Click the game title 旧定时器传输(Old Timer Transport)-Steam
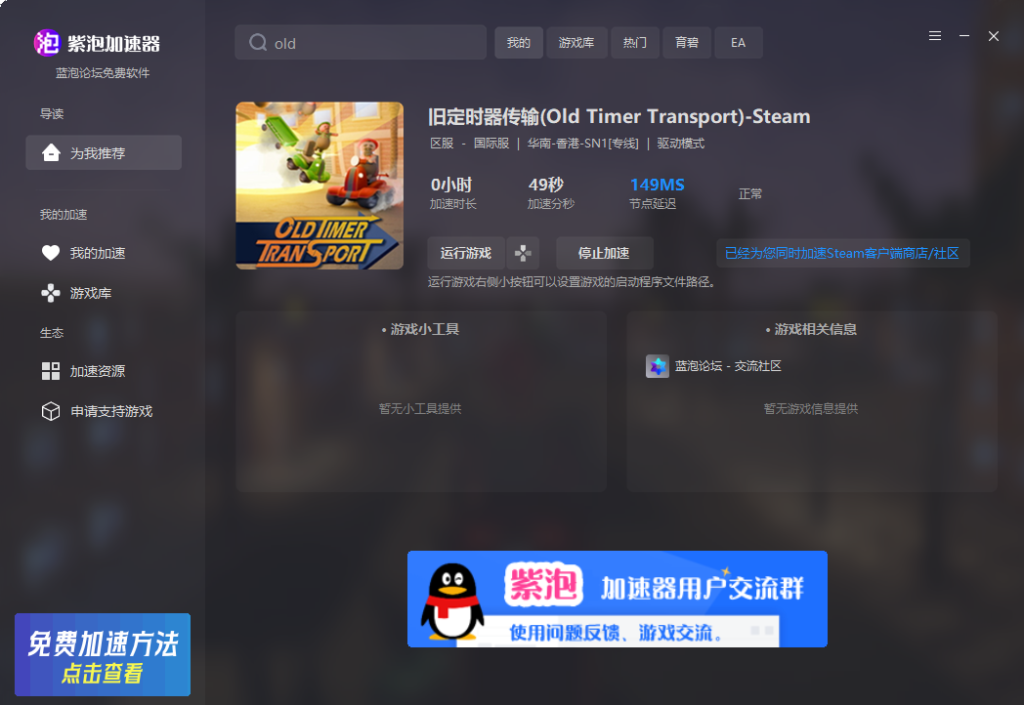 click(619, 116)
